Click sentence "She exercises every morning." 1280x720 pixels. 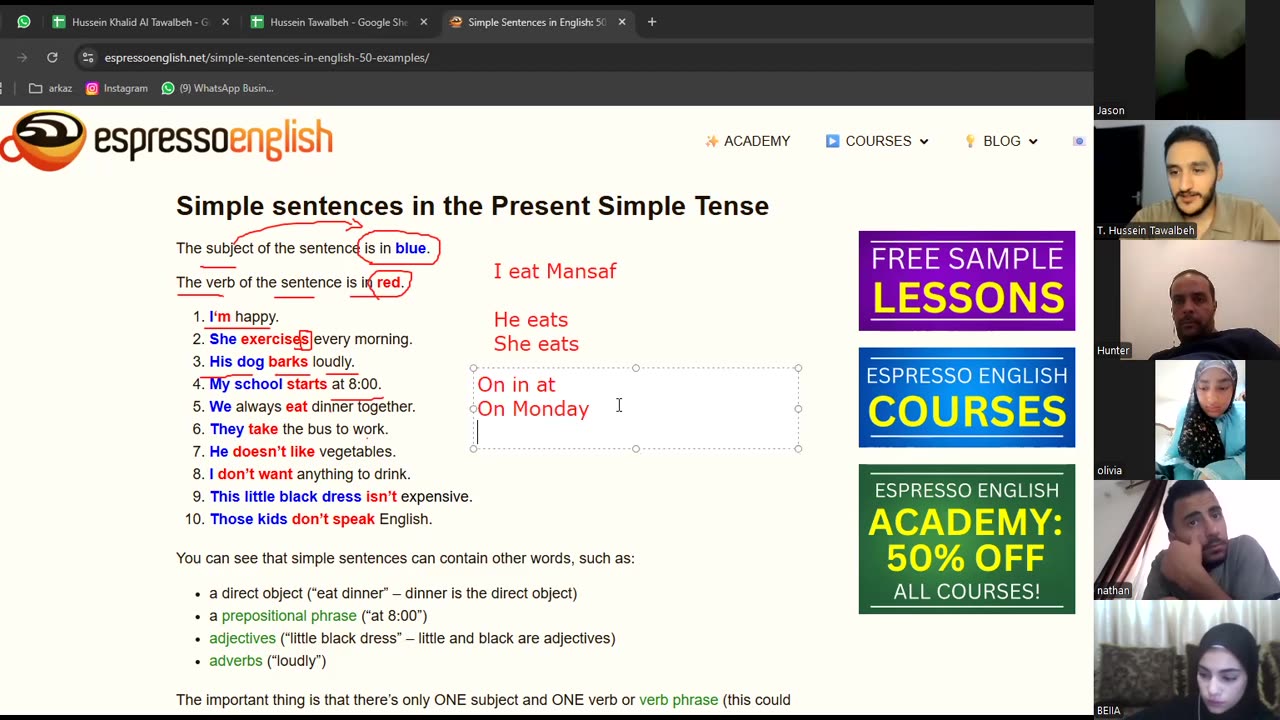[x=311, y=339]
